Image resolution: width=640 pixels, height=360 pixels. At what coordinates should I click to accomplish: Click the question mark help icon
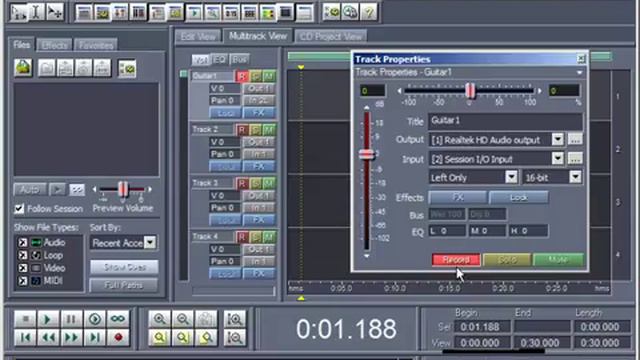point(369,13)
